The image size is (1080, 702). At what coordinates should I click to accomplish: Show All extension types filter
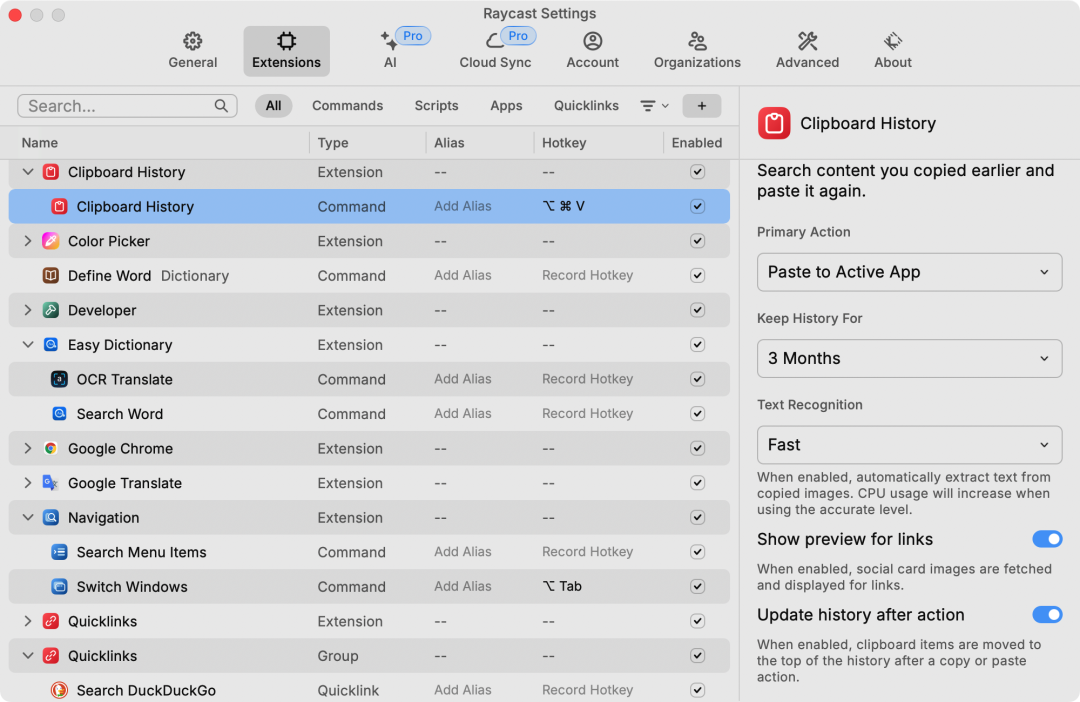(x=273, y=105)
